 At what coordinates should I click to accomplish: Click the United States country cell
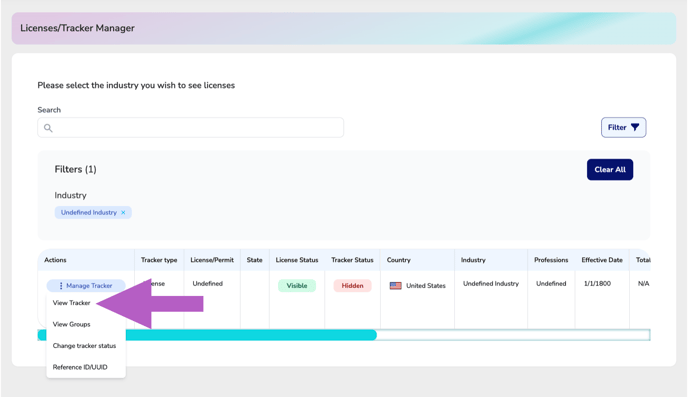coord(426,286)
